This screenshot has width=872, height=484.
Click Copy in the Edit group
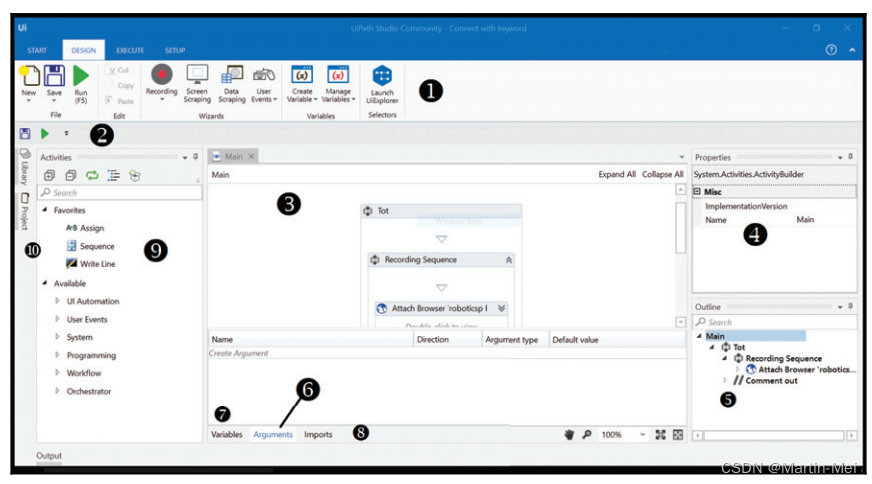tap(120, 86)
